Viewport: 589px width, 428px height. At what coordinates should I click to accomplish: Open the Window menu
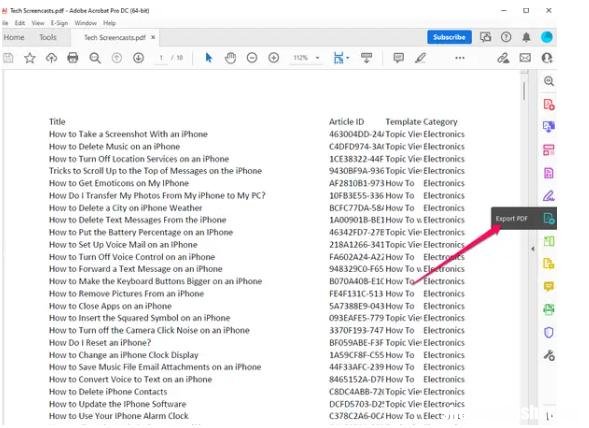coord(85,23)
